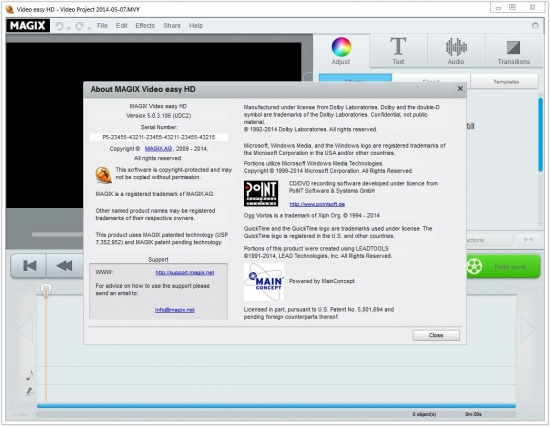Close the About MAGIX Video easy HD dialog
This screenshot has width=550, height=427.
(460, 89)
